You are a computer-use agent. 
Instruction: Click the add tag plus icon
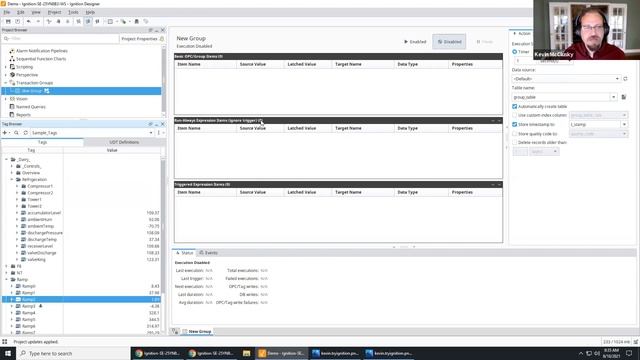coord(5,133)
